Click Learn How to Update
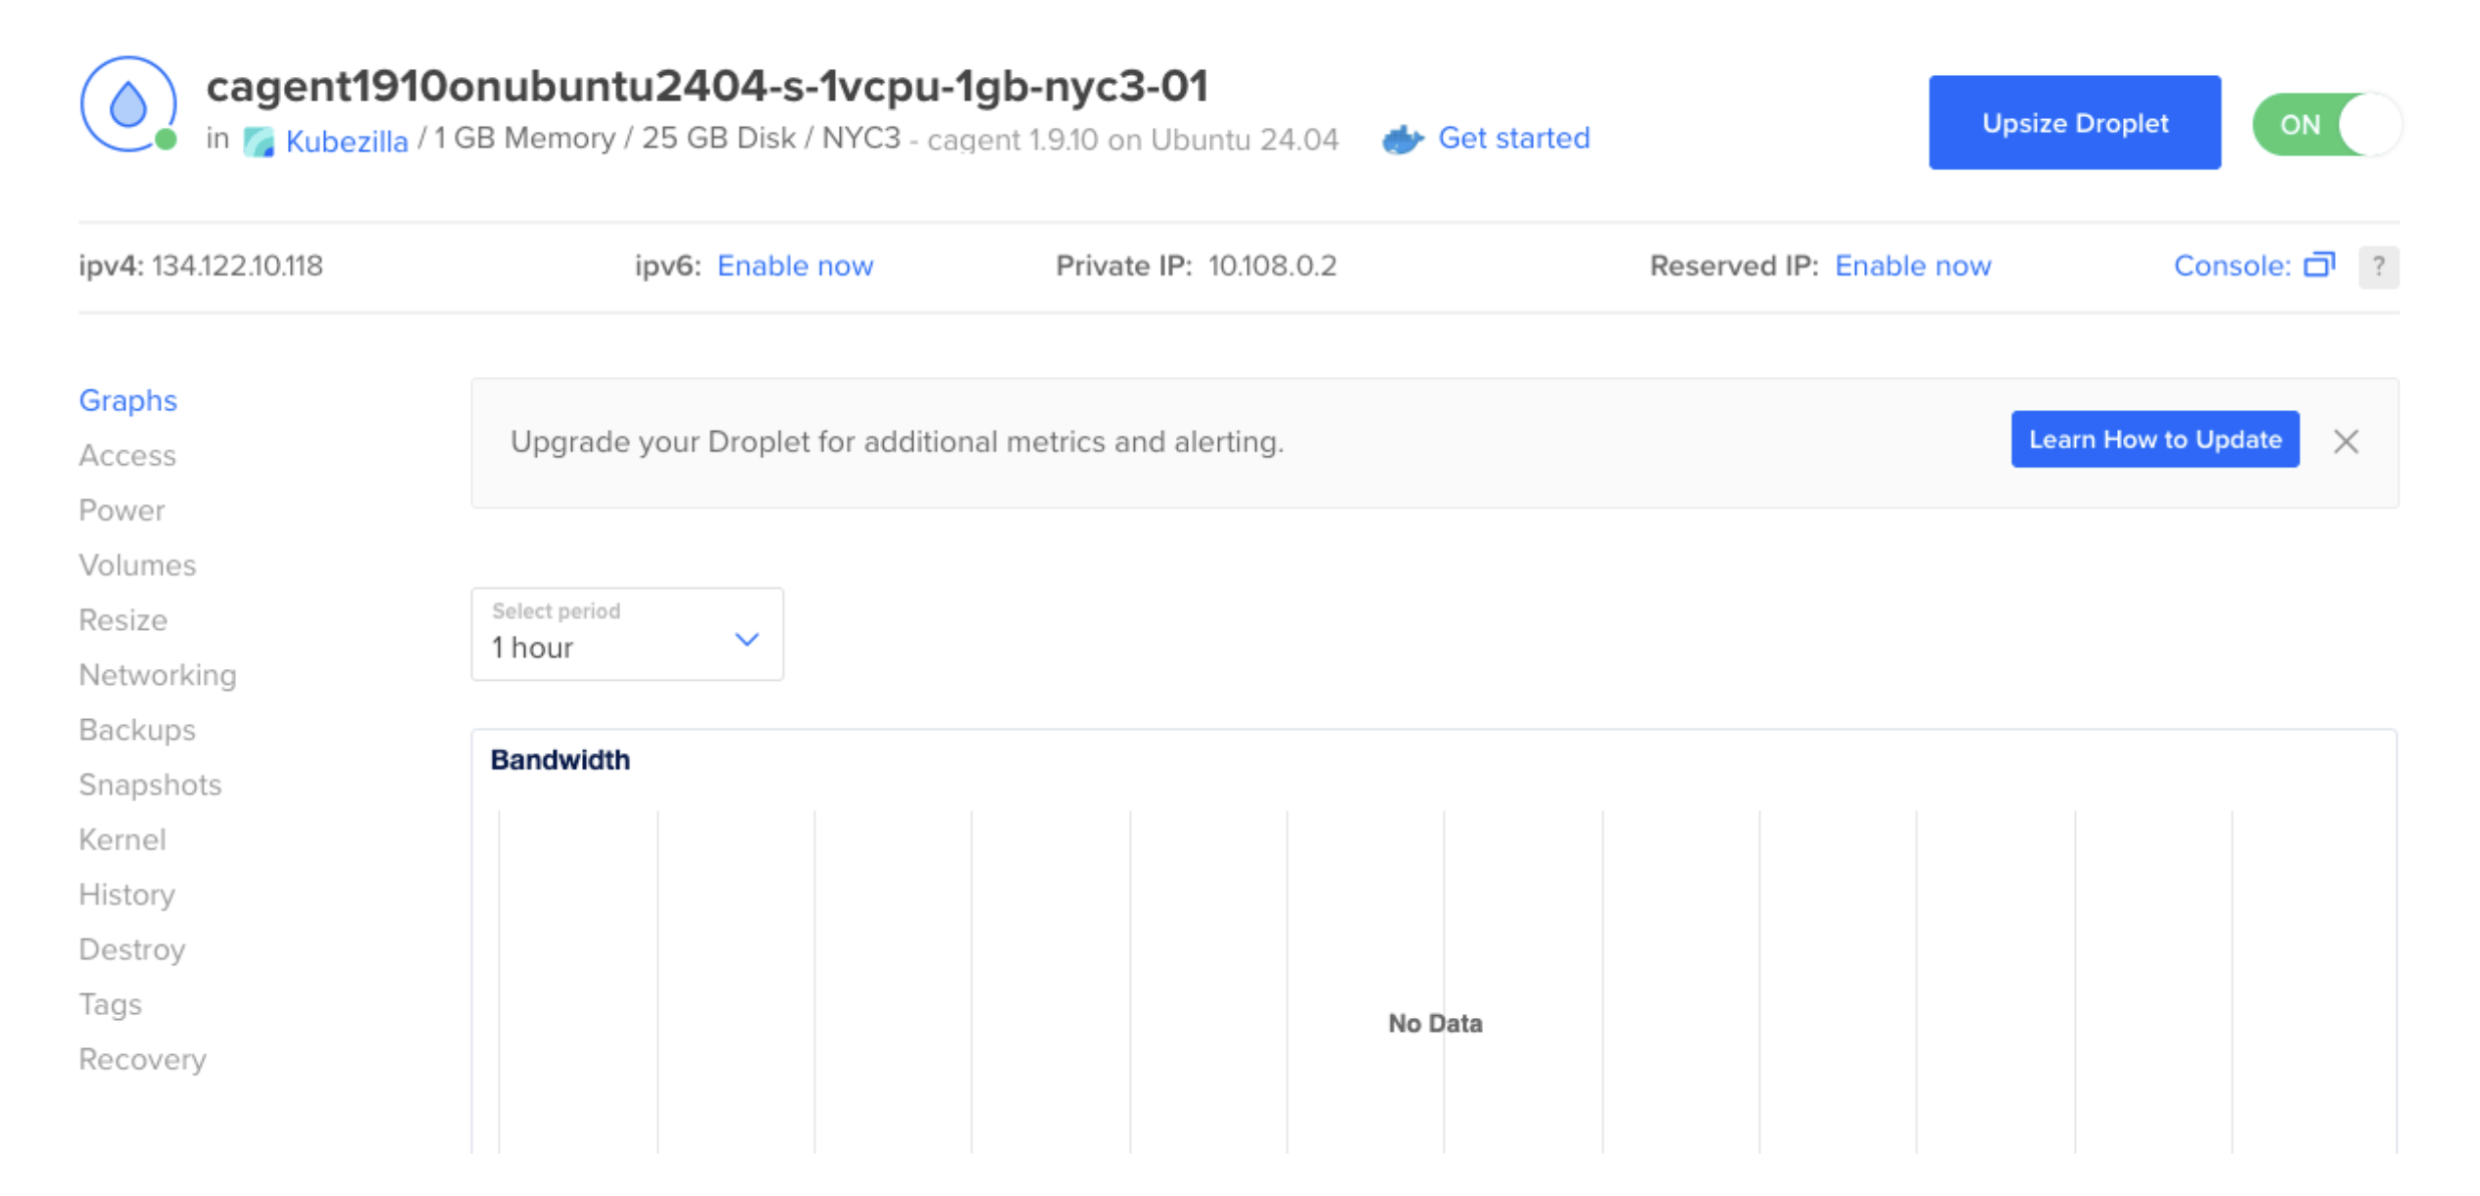The height and width of the screenshot is (1196, 2480). [2155, 439]
